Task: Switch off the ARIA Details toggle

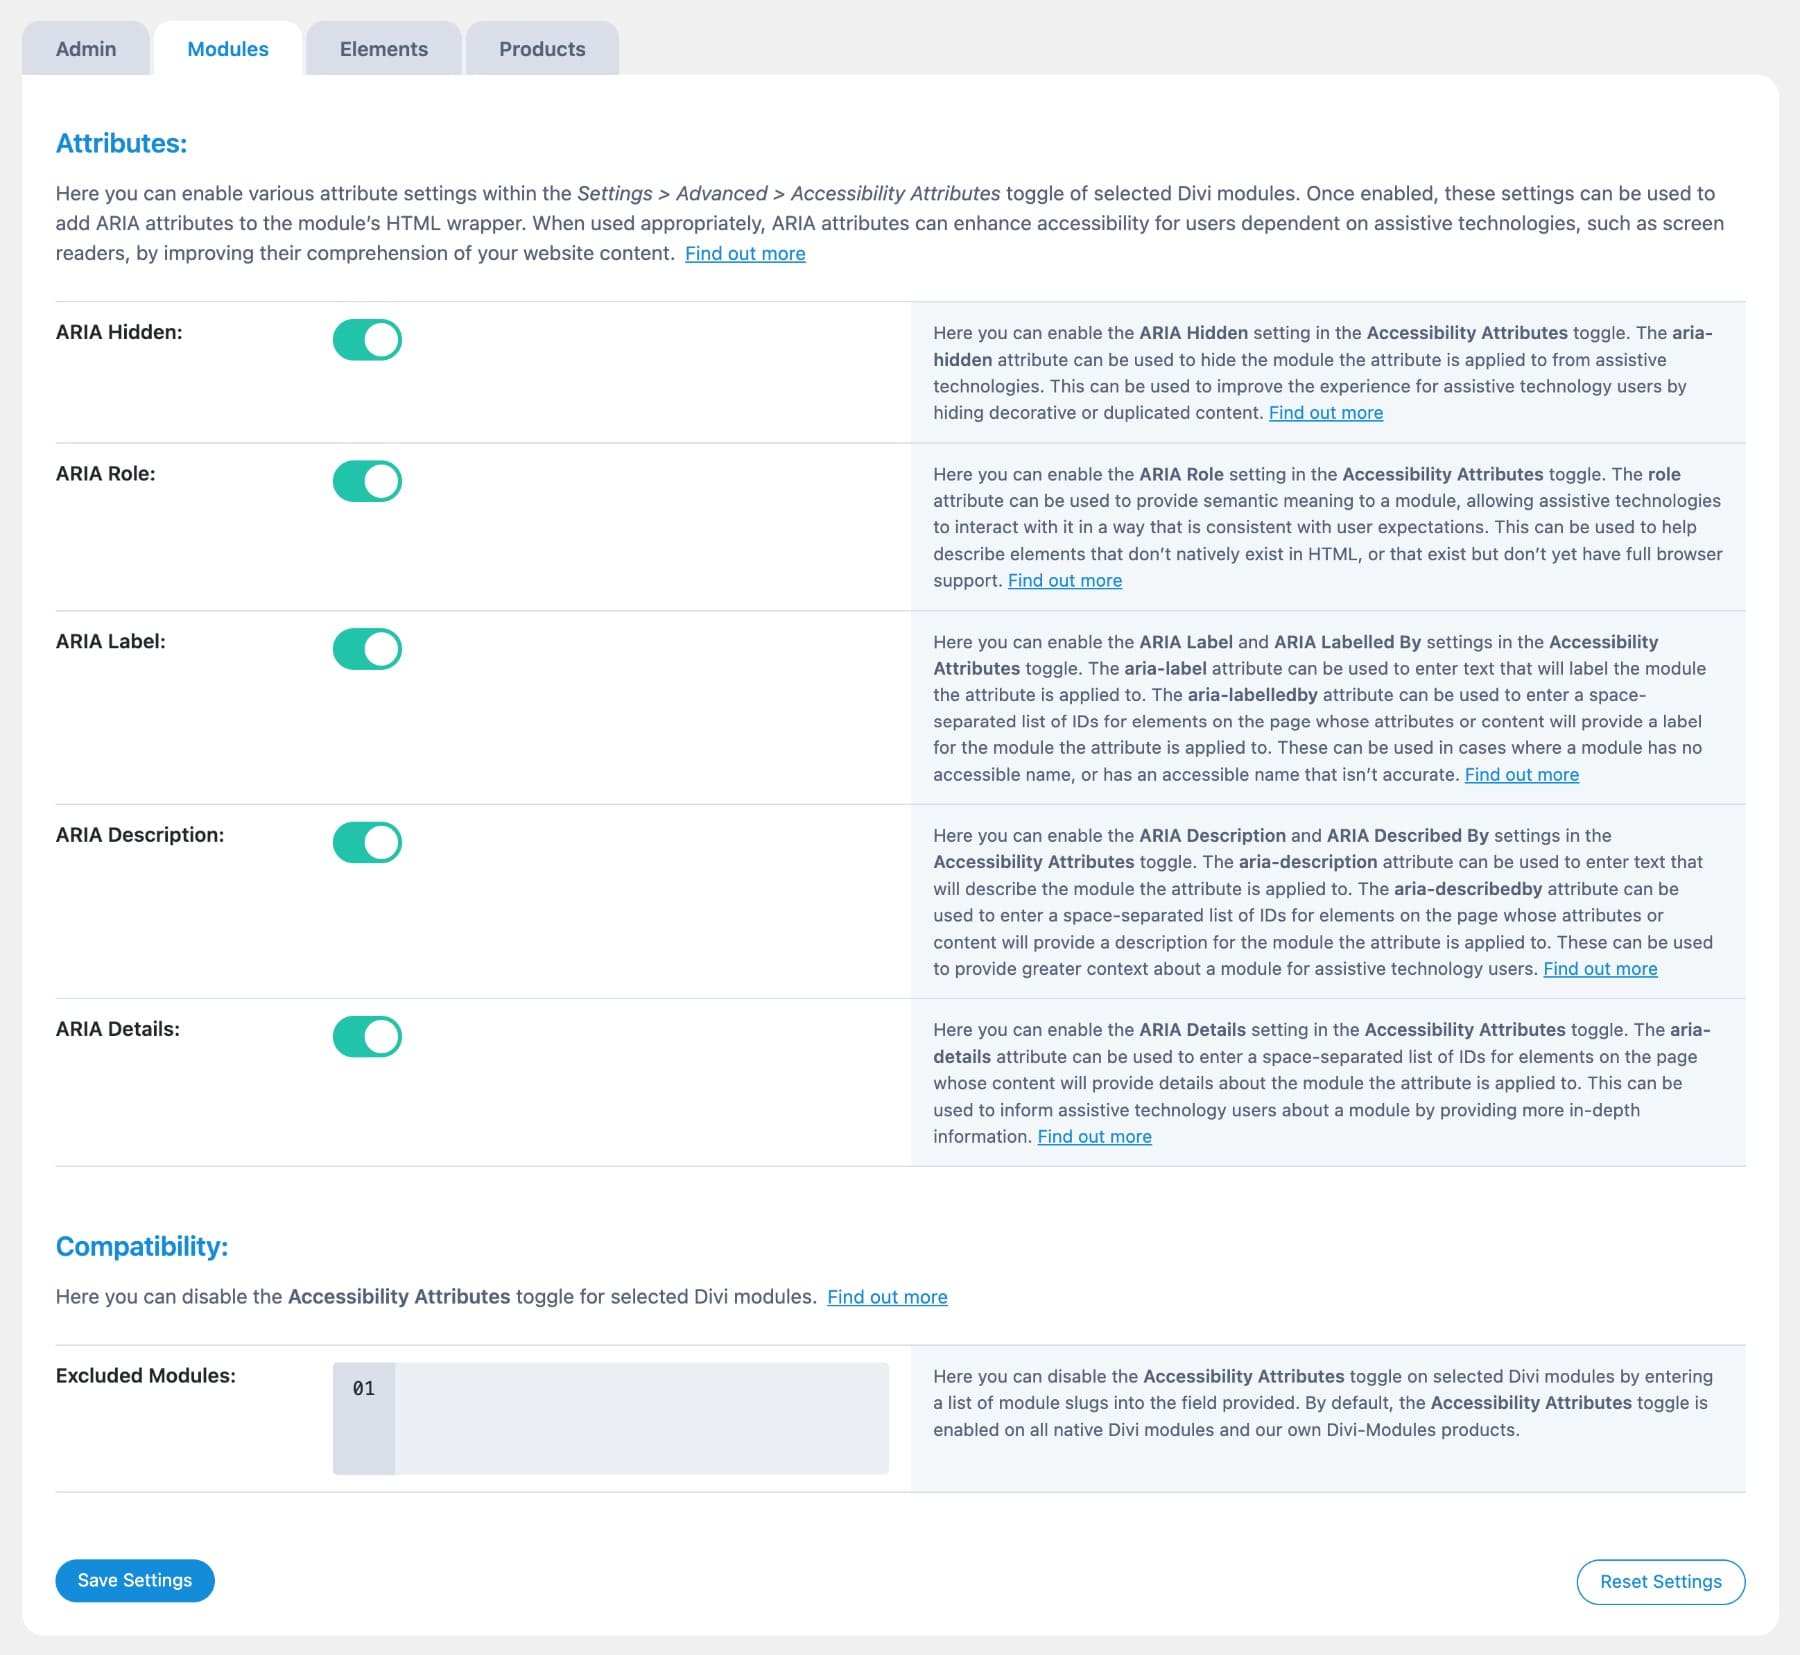Action: tap(367, 1038)
